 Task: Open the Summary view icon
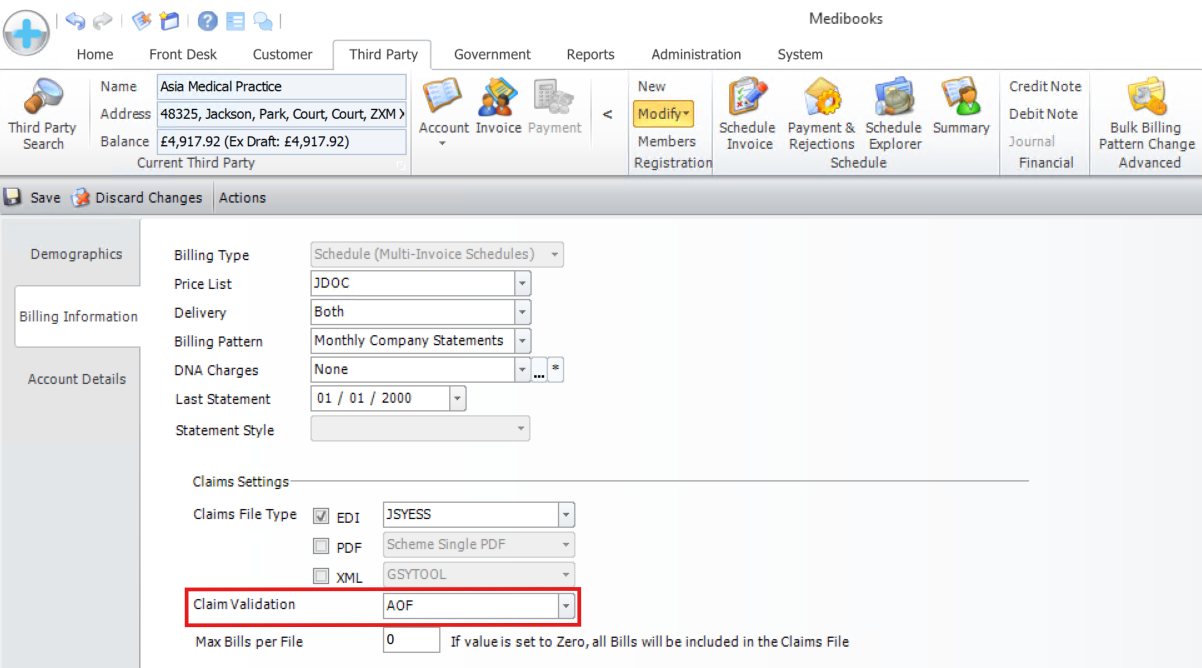[960, 98]
